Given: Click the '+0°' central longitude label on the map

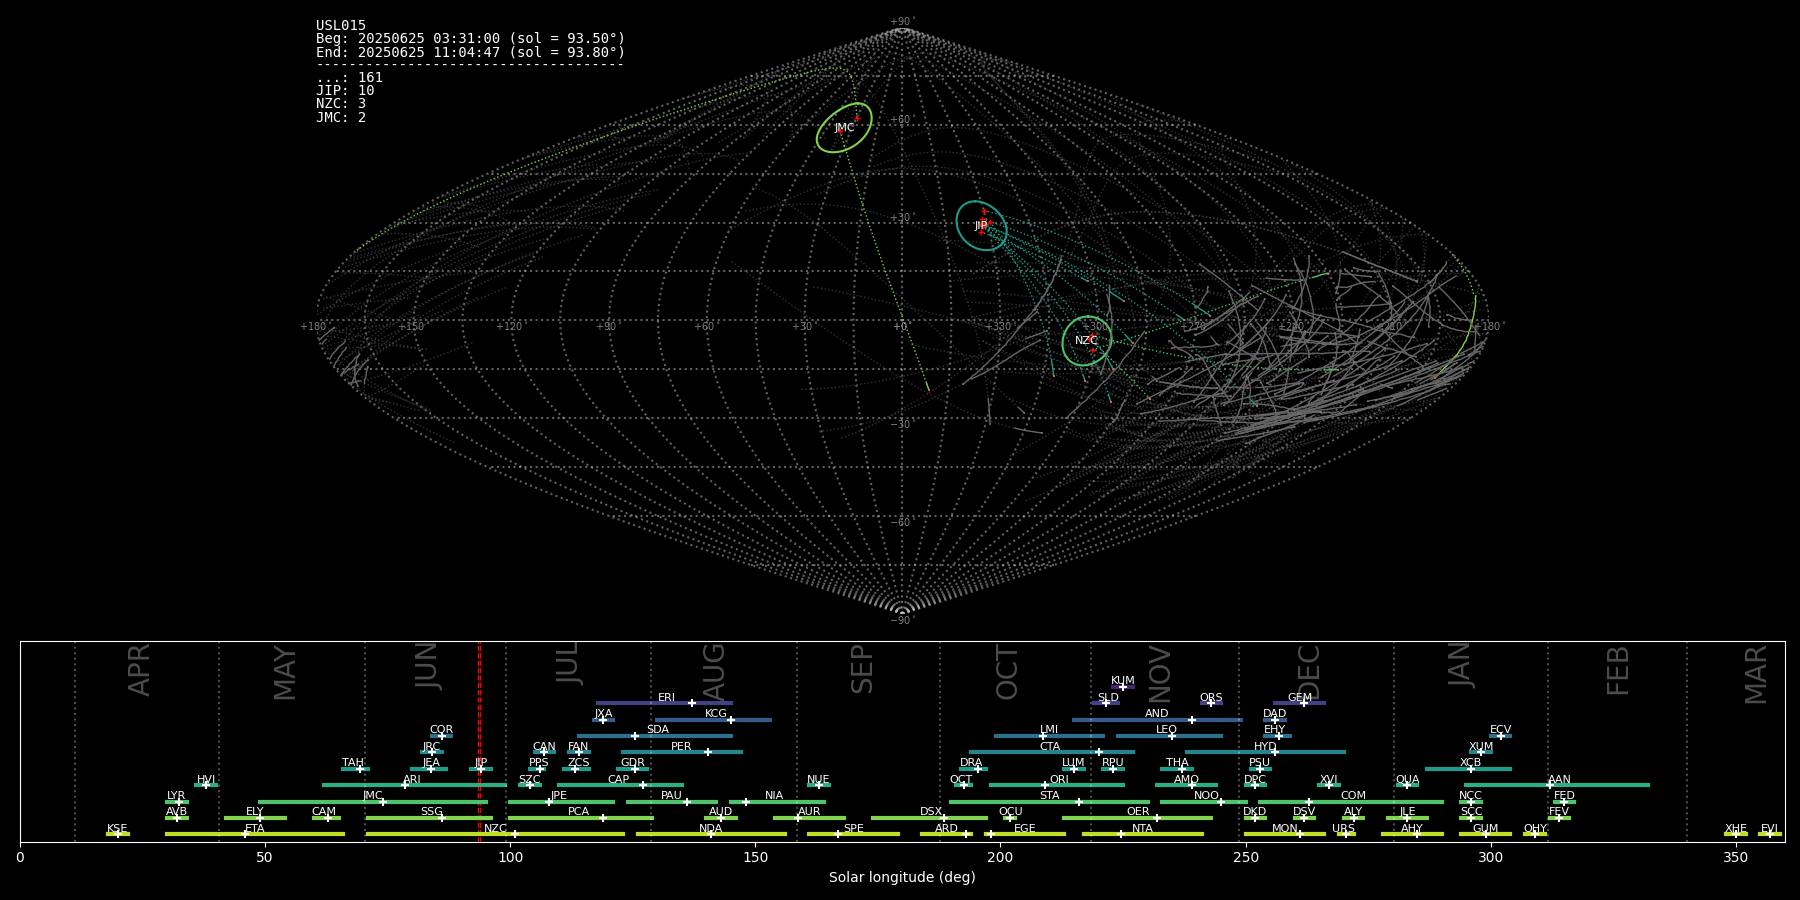Looking at the screenshot, I should [900, 326].
